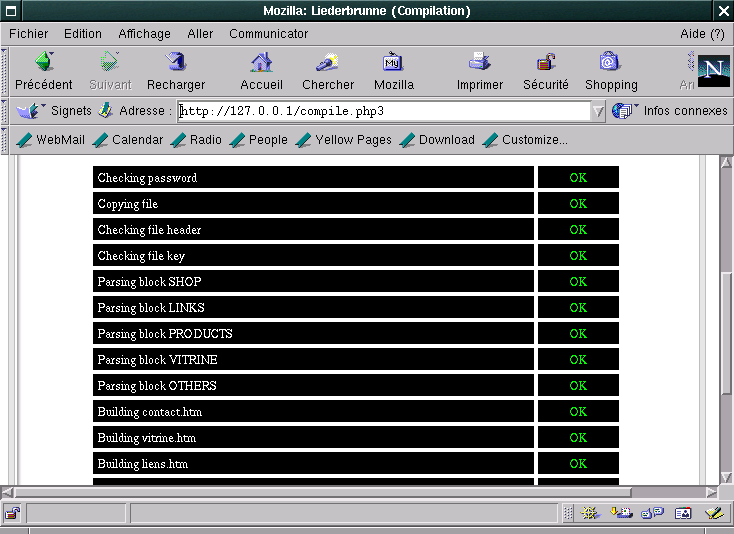Viewport: 734px width, 534px height.
Task: Open Composer from the status bar pencil icon
Action: [x=714, y=514]
